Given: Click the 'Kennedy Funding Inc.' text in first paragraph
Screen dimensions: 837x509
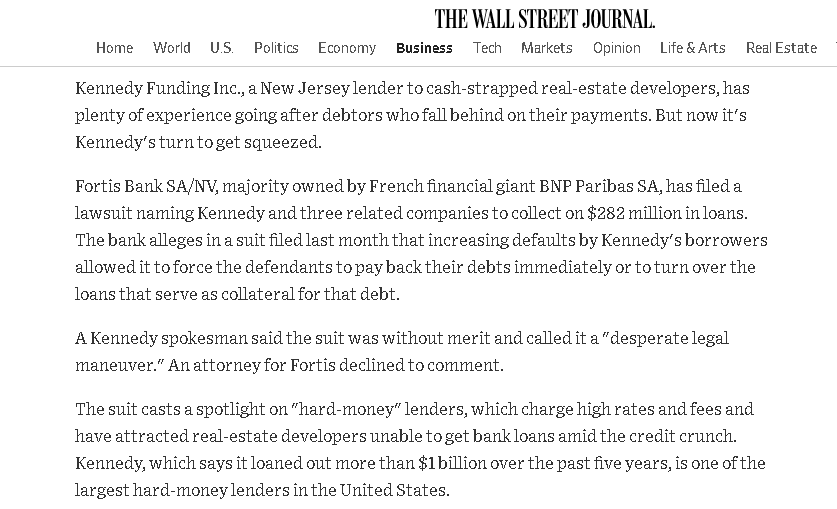Looking at the screenshot, I should (x=159, y=88).
